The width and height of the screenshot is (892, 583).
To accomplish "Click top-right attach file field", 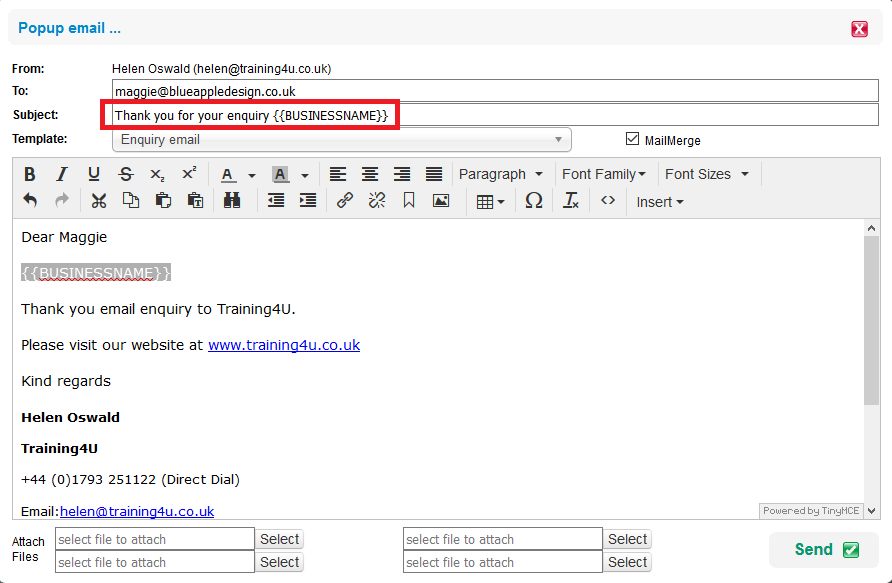I will pyautogui.click(x=503, y=539).
